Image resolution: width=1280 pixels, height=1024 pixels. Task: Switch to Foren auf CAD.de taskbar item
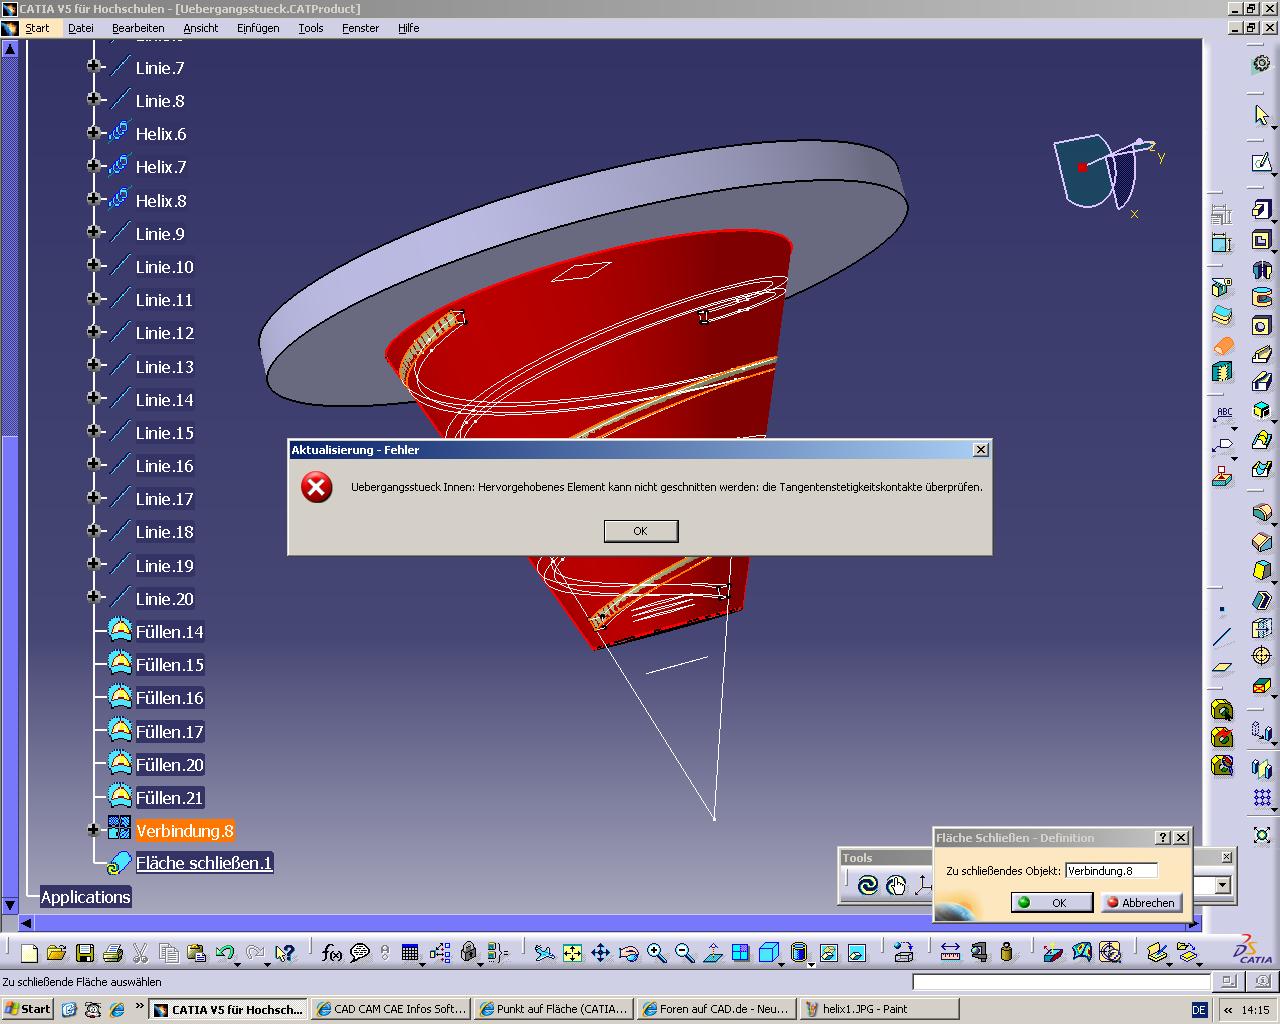(716, 1009)
